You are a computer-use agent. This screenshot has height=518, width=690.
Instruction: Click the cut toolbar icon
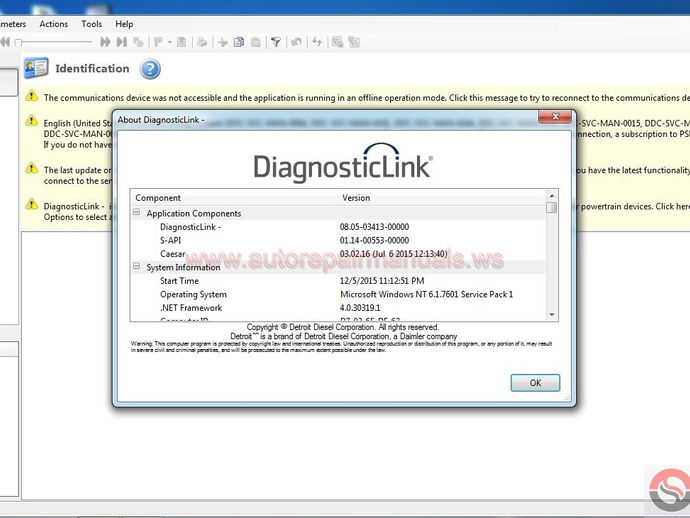223,42
